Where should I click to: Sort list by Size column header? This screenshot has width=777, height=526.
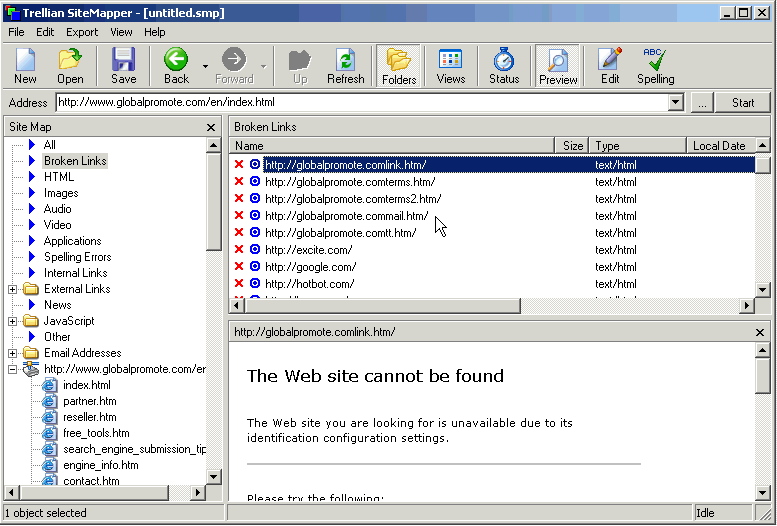(x=572, y=146)
